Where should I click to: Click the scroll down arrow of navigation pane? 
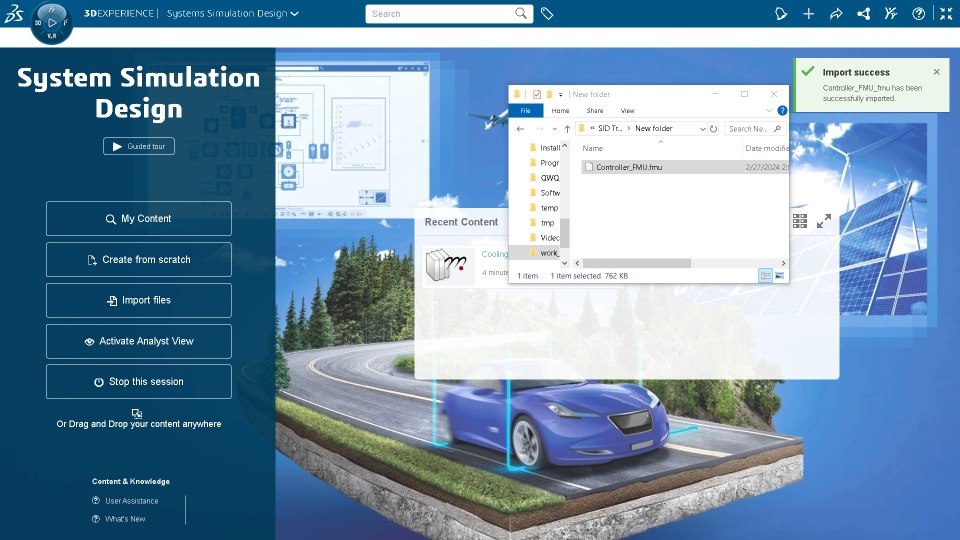pyautogui.click(x=564, y=263)
